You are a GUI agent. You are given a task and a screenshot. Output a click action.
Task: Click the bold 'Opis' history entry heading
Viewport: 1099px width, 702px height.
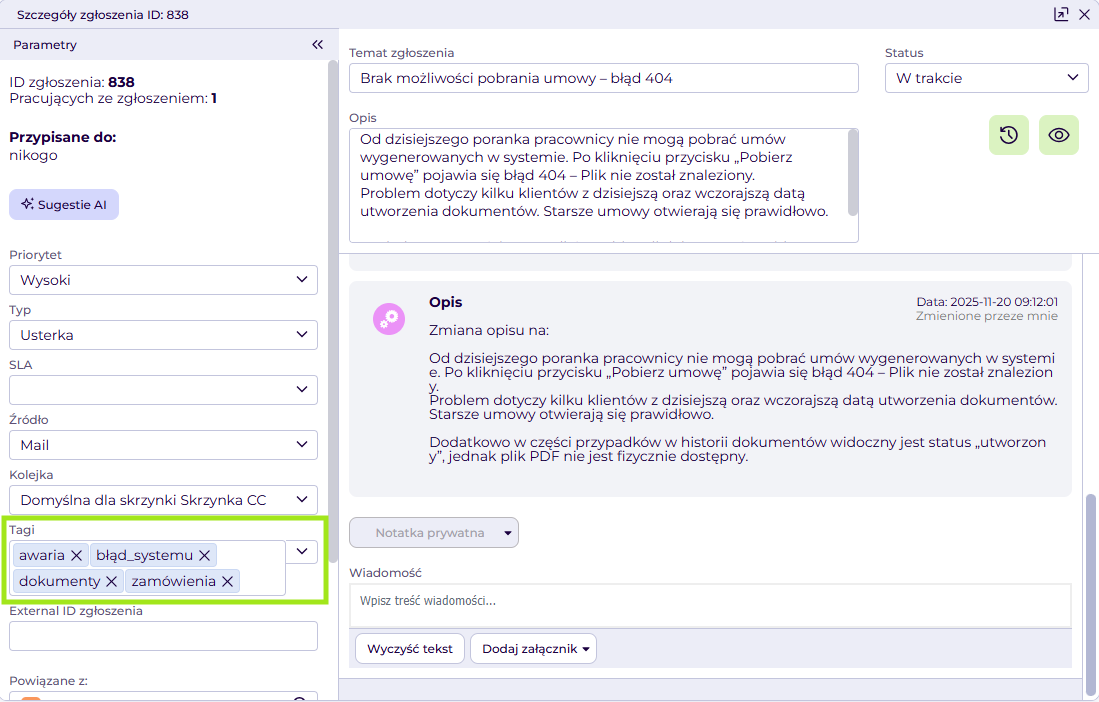(x=446, y=302)
